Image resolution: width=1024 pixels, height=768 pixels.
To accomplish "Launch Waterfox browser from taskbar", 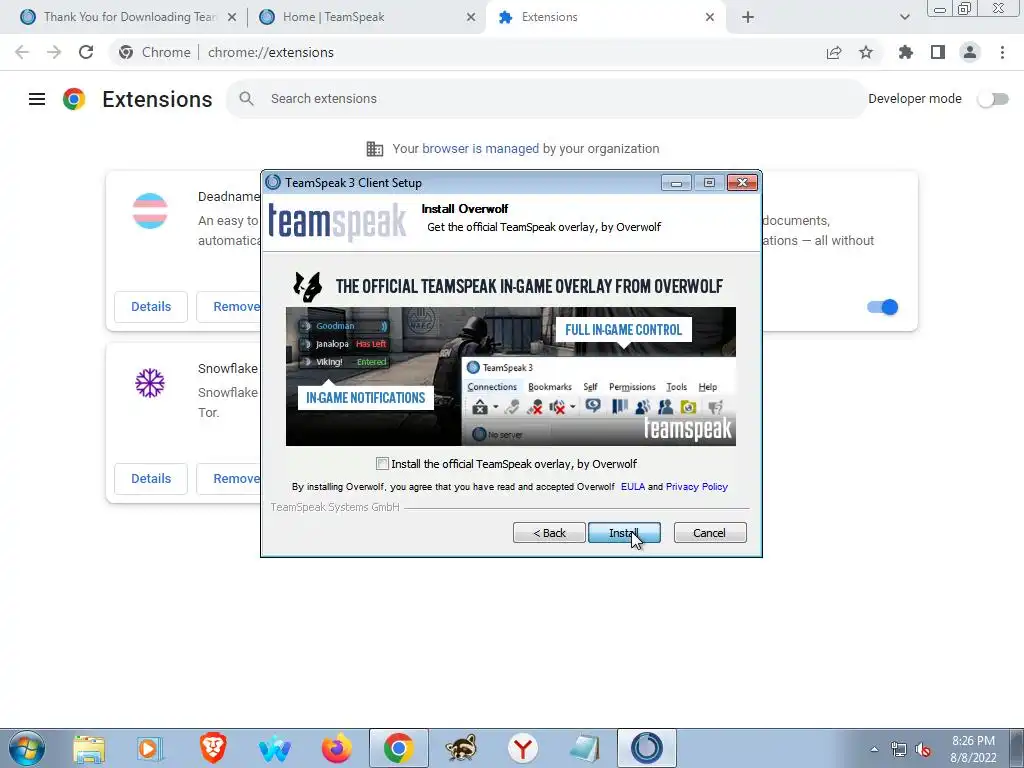I will click(x=274, y=748).
